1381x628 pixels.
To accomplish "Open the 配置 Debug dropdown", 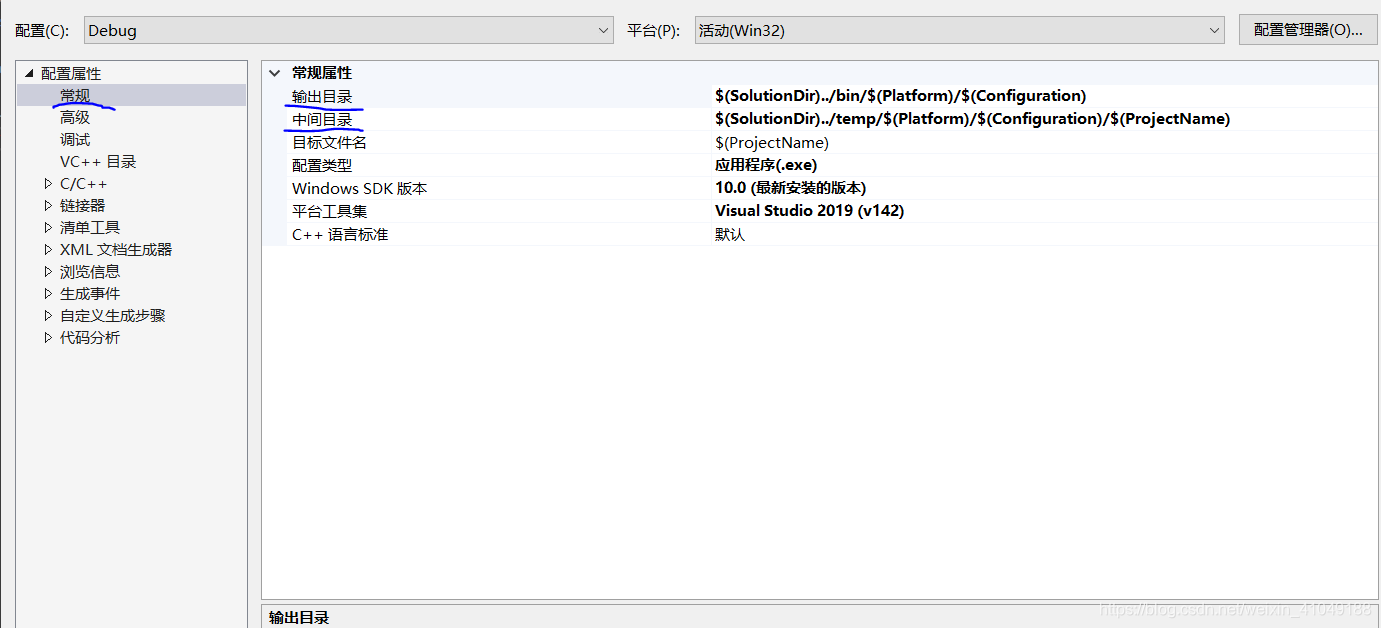I will [348, 30].
